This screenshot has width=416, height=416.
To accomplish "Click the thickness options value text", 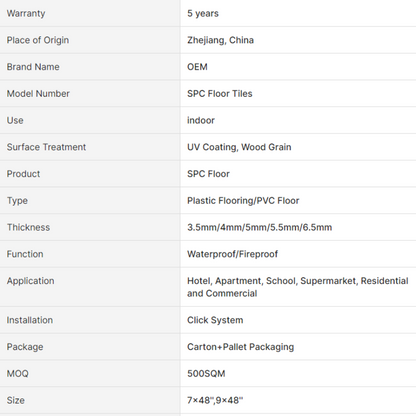I will [259, 227].
